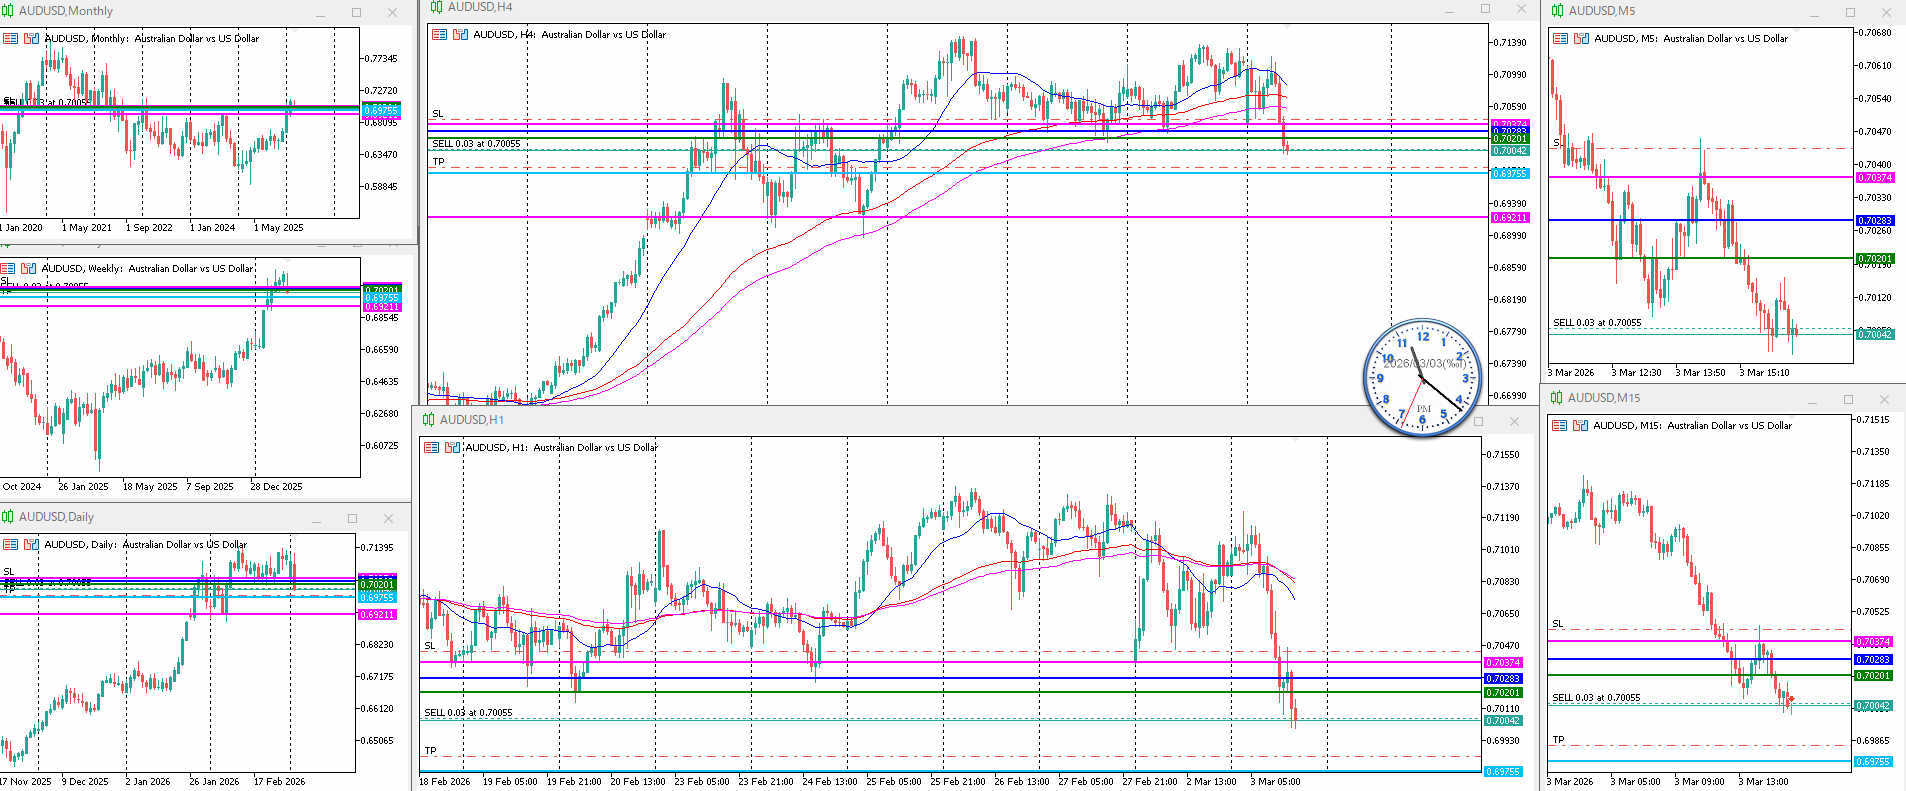
Task: Select SELL 0.03 order label on H1 chart
Action: (x=468, y=713)
